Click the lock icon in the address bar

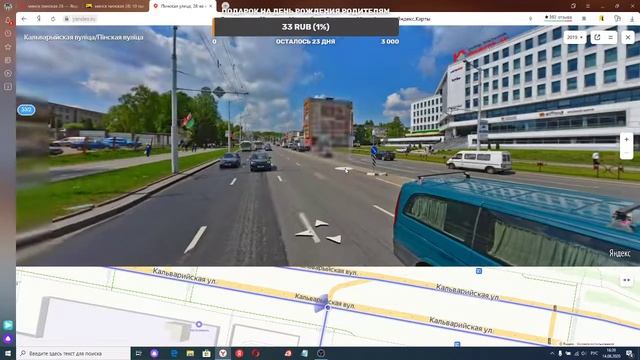[67, 19]
